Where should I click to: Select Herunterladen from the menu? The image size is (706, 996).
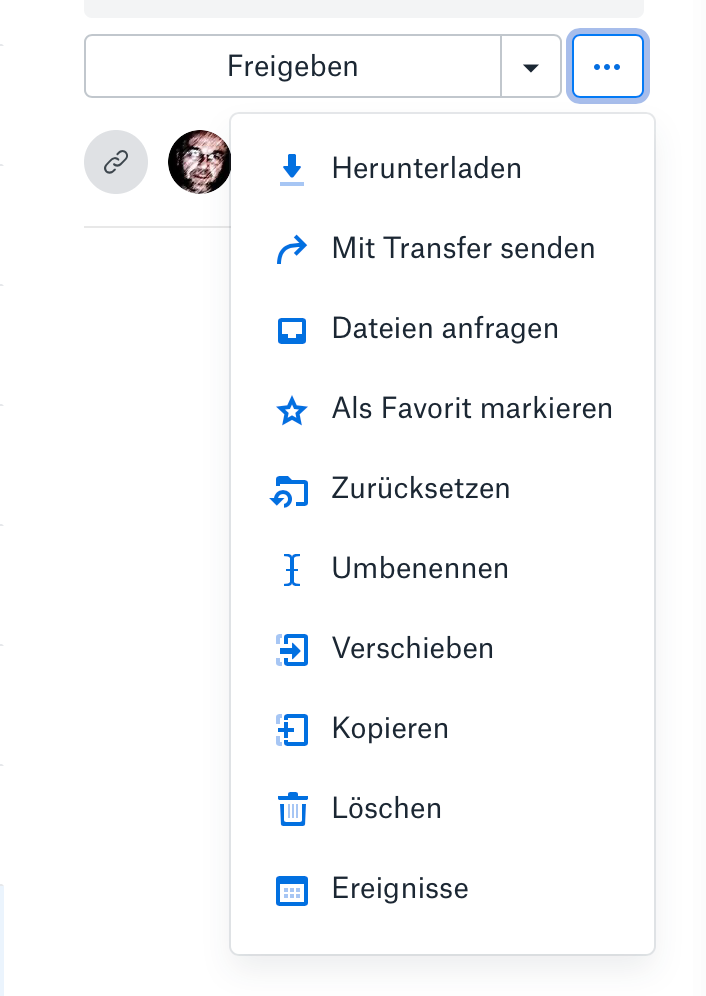pos(427,168)
